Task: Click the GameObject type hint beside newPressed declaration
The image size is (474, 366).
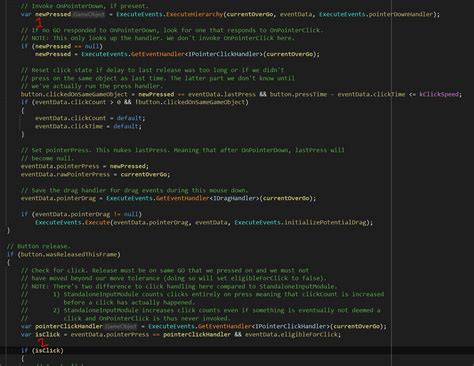Action: tap(89, 14)
